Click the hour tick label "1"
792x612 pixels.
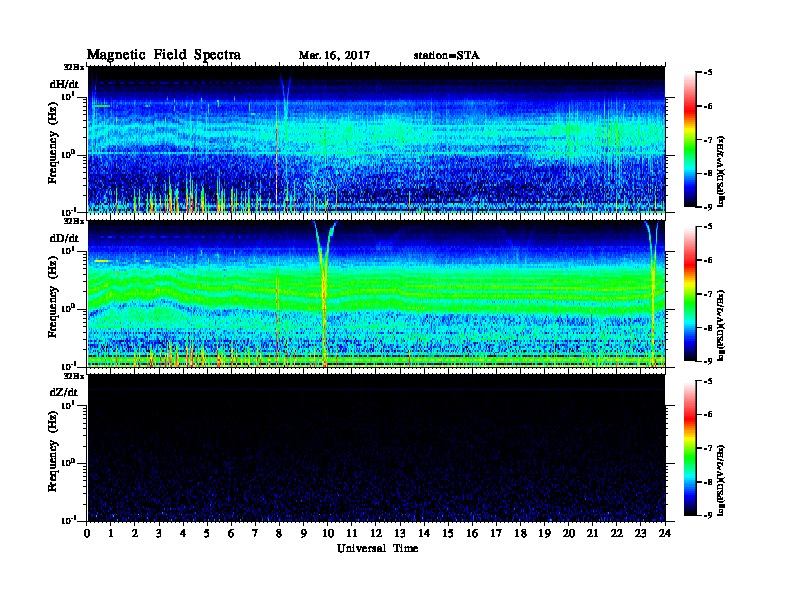pyautogui.click(x=111, y=533)
